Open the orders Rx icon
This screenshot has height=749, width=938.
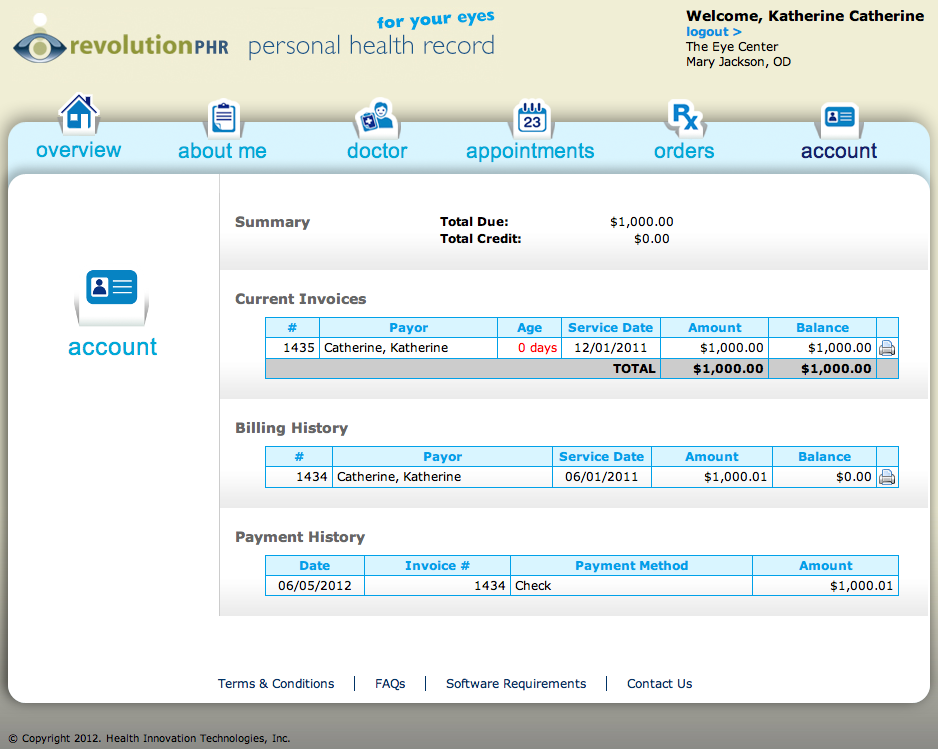(x=684, y=118)
